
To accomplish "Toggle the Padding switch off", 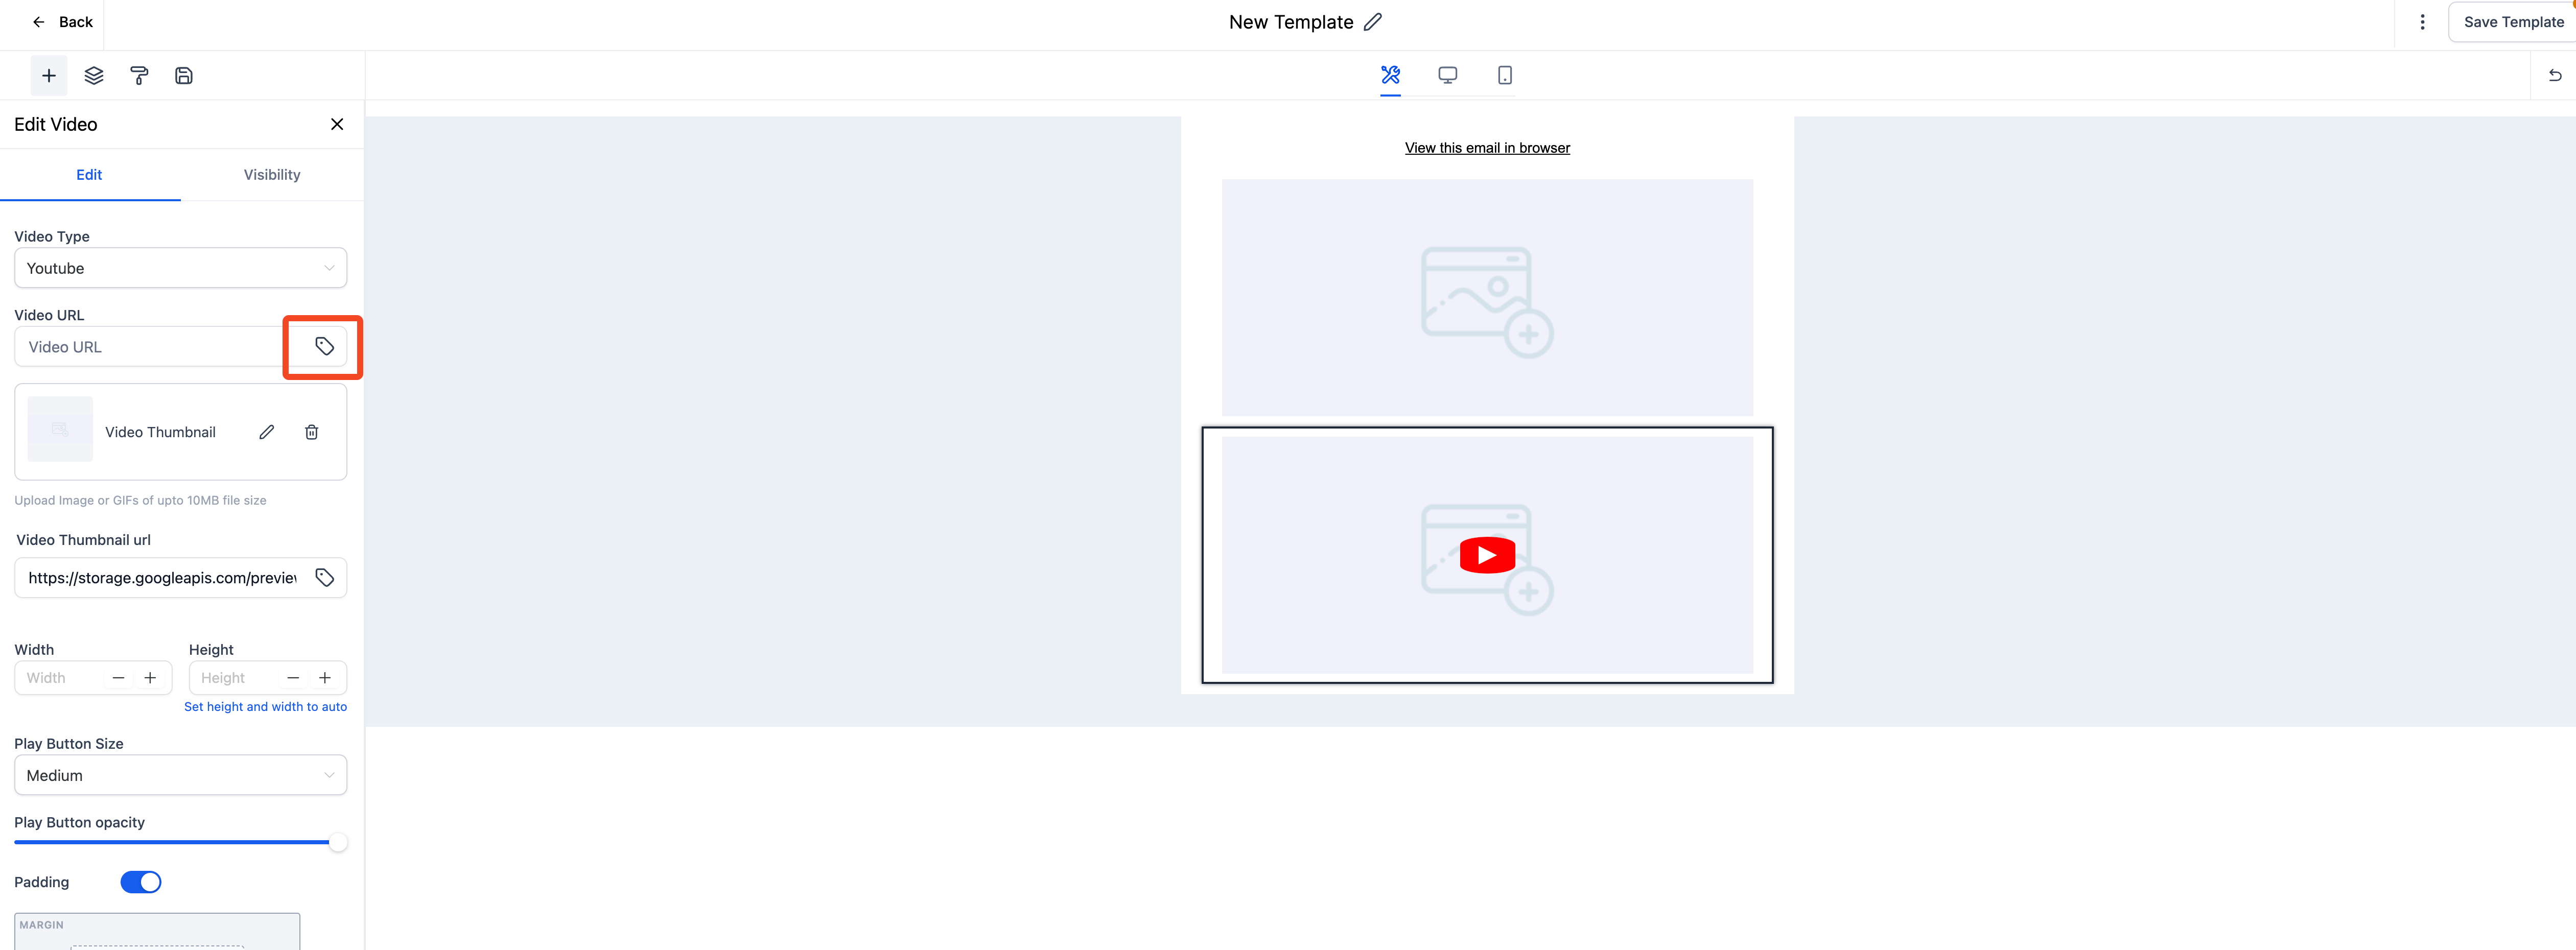I will pyautogui.click(x=140, y=882).
